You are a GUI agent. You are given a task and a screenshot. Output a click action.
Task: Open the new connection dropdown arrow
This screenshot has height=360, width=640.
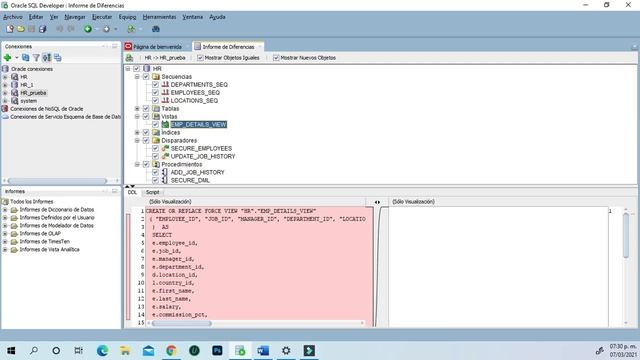coord(17,58)
